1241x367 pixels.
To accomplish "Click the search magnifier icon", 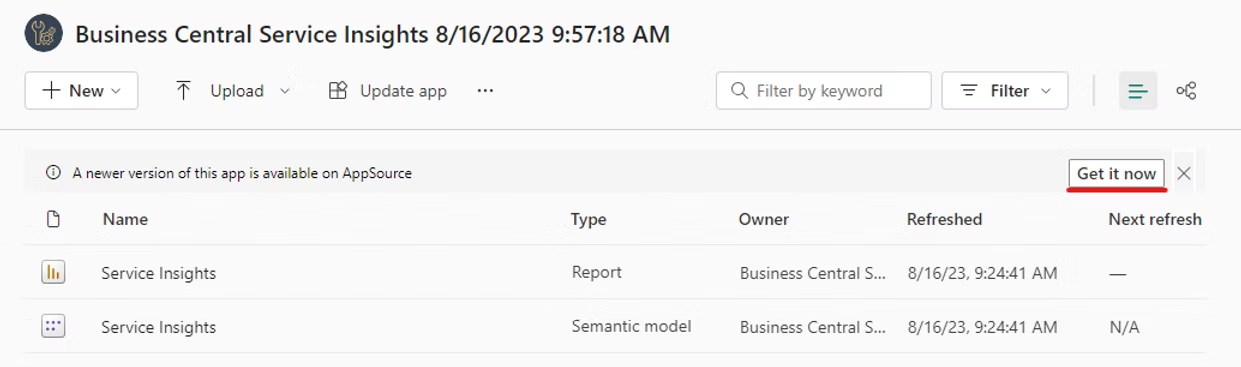I will tap(740, 91).
